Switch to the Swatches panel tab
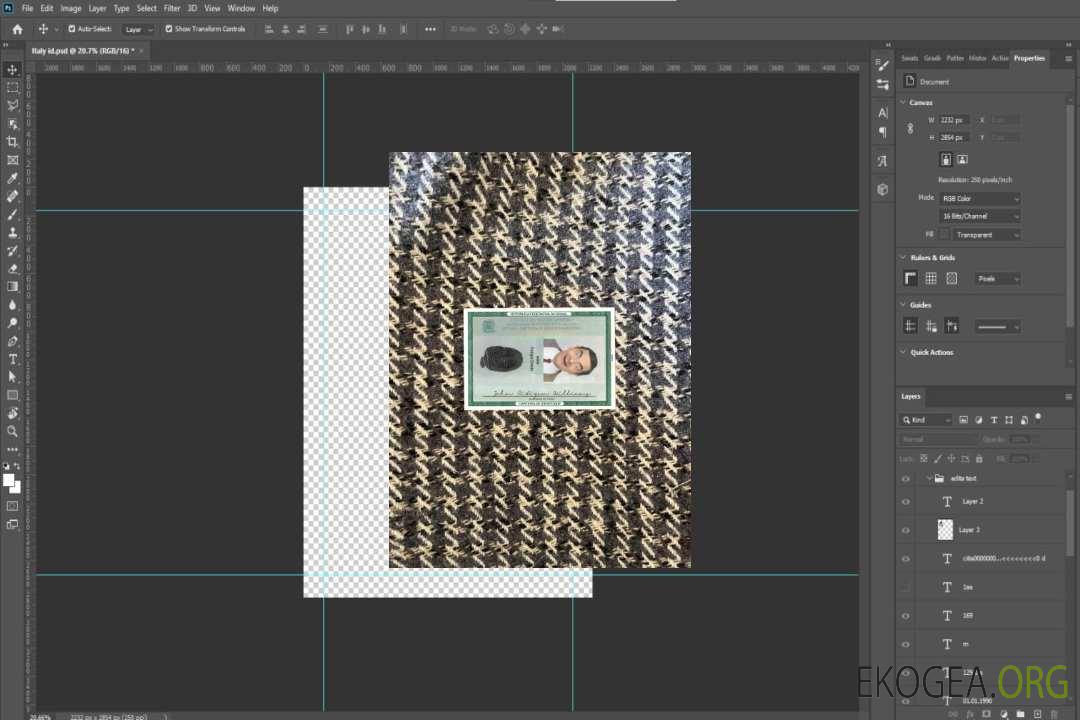 coord(909,58)
